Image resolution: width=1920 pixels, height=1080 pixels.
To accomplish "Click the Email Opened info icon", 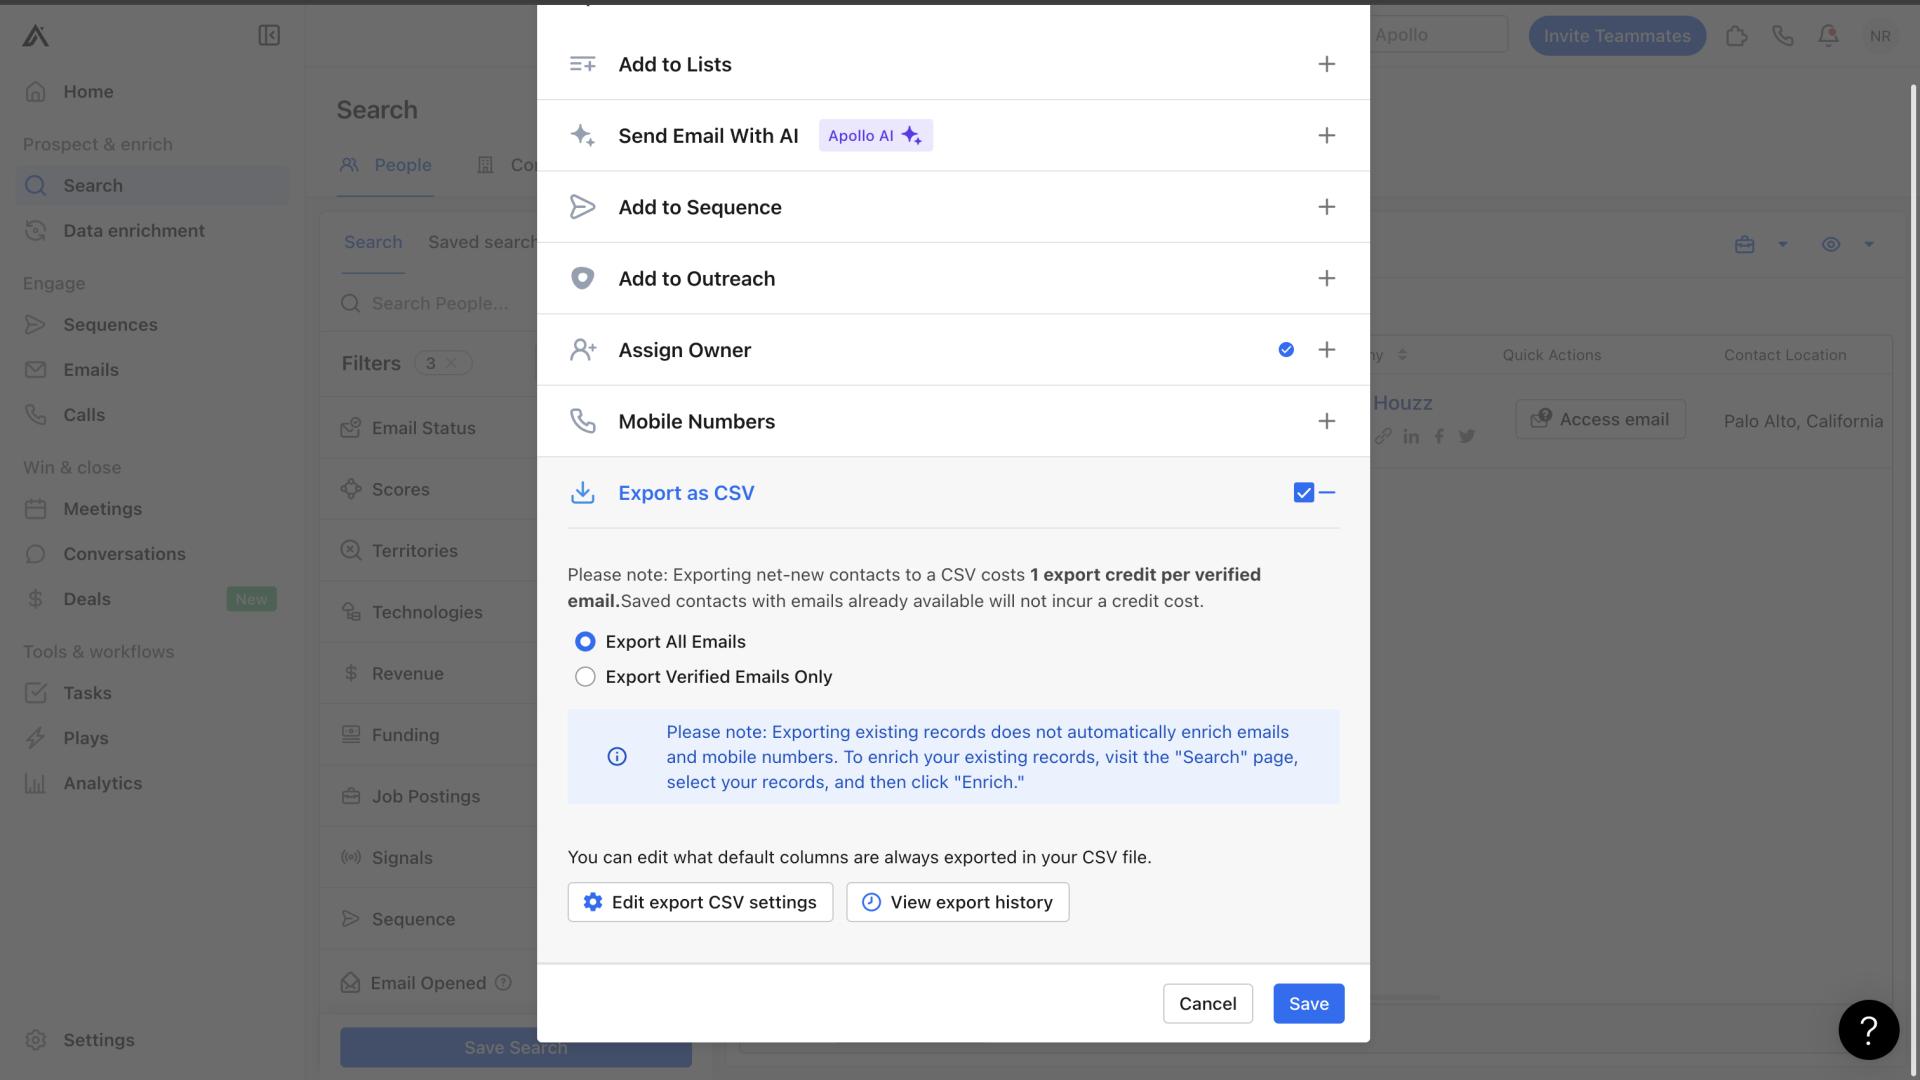I will pyautogui.click(x=504, y=983).
